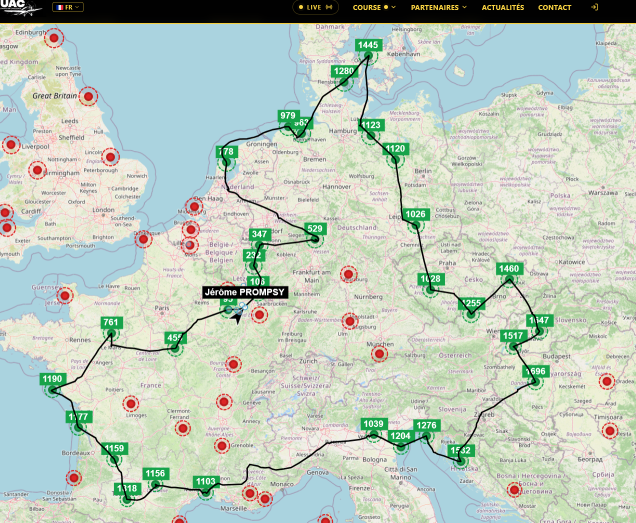Click the red marker near Grenoble
Screen dimensions: 636x523
coord(222,446)
